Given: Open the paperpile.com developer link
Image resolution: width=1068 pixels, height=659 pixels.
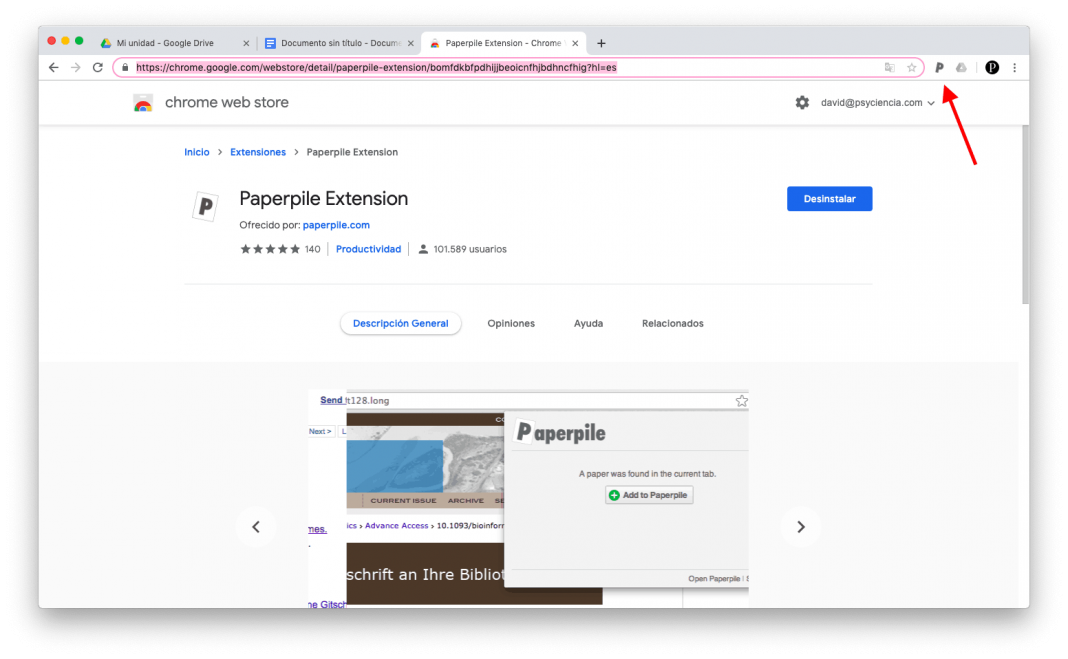Looking at the screenshot, I should point(336,225).
